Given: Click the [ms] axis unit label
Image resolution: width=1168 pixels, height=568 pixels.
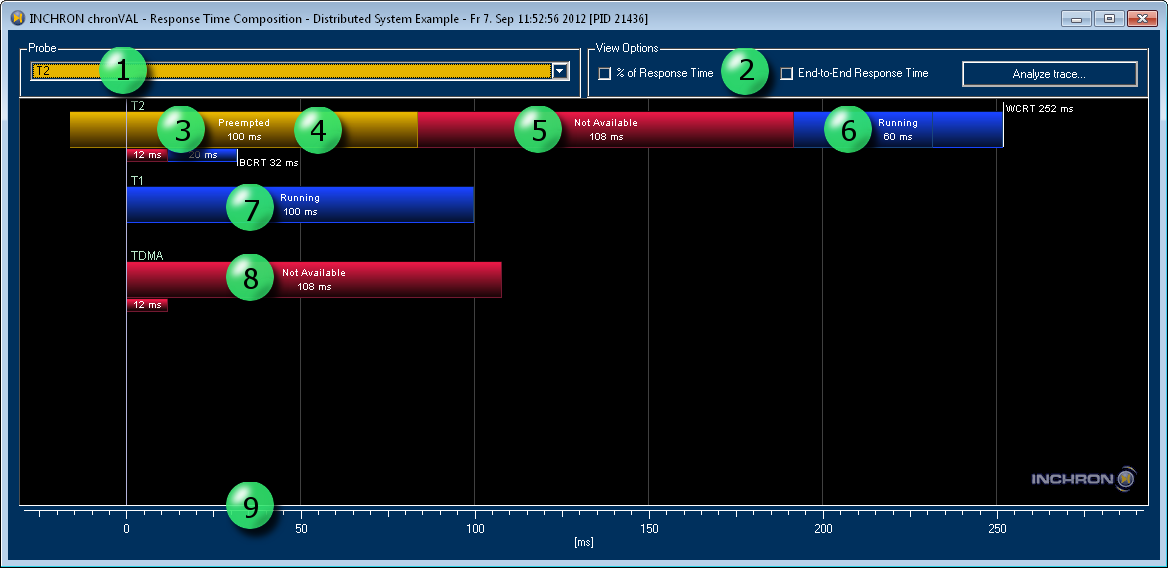Looking at the screenshot, I should click(x=584, y=543).
